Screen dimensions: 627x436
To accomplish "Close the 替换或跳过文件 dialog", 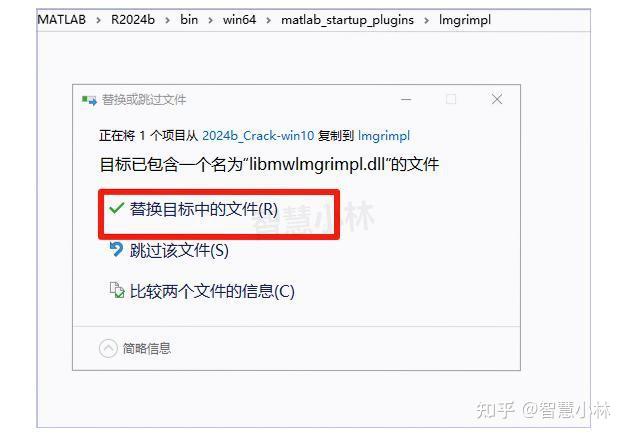I will tap(497, 99).
